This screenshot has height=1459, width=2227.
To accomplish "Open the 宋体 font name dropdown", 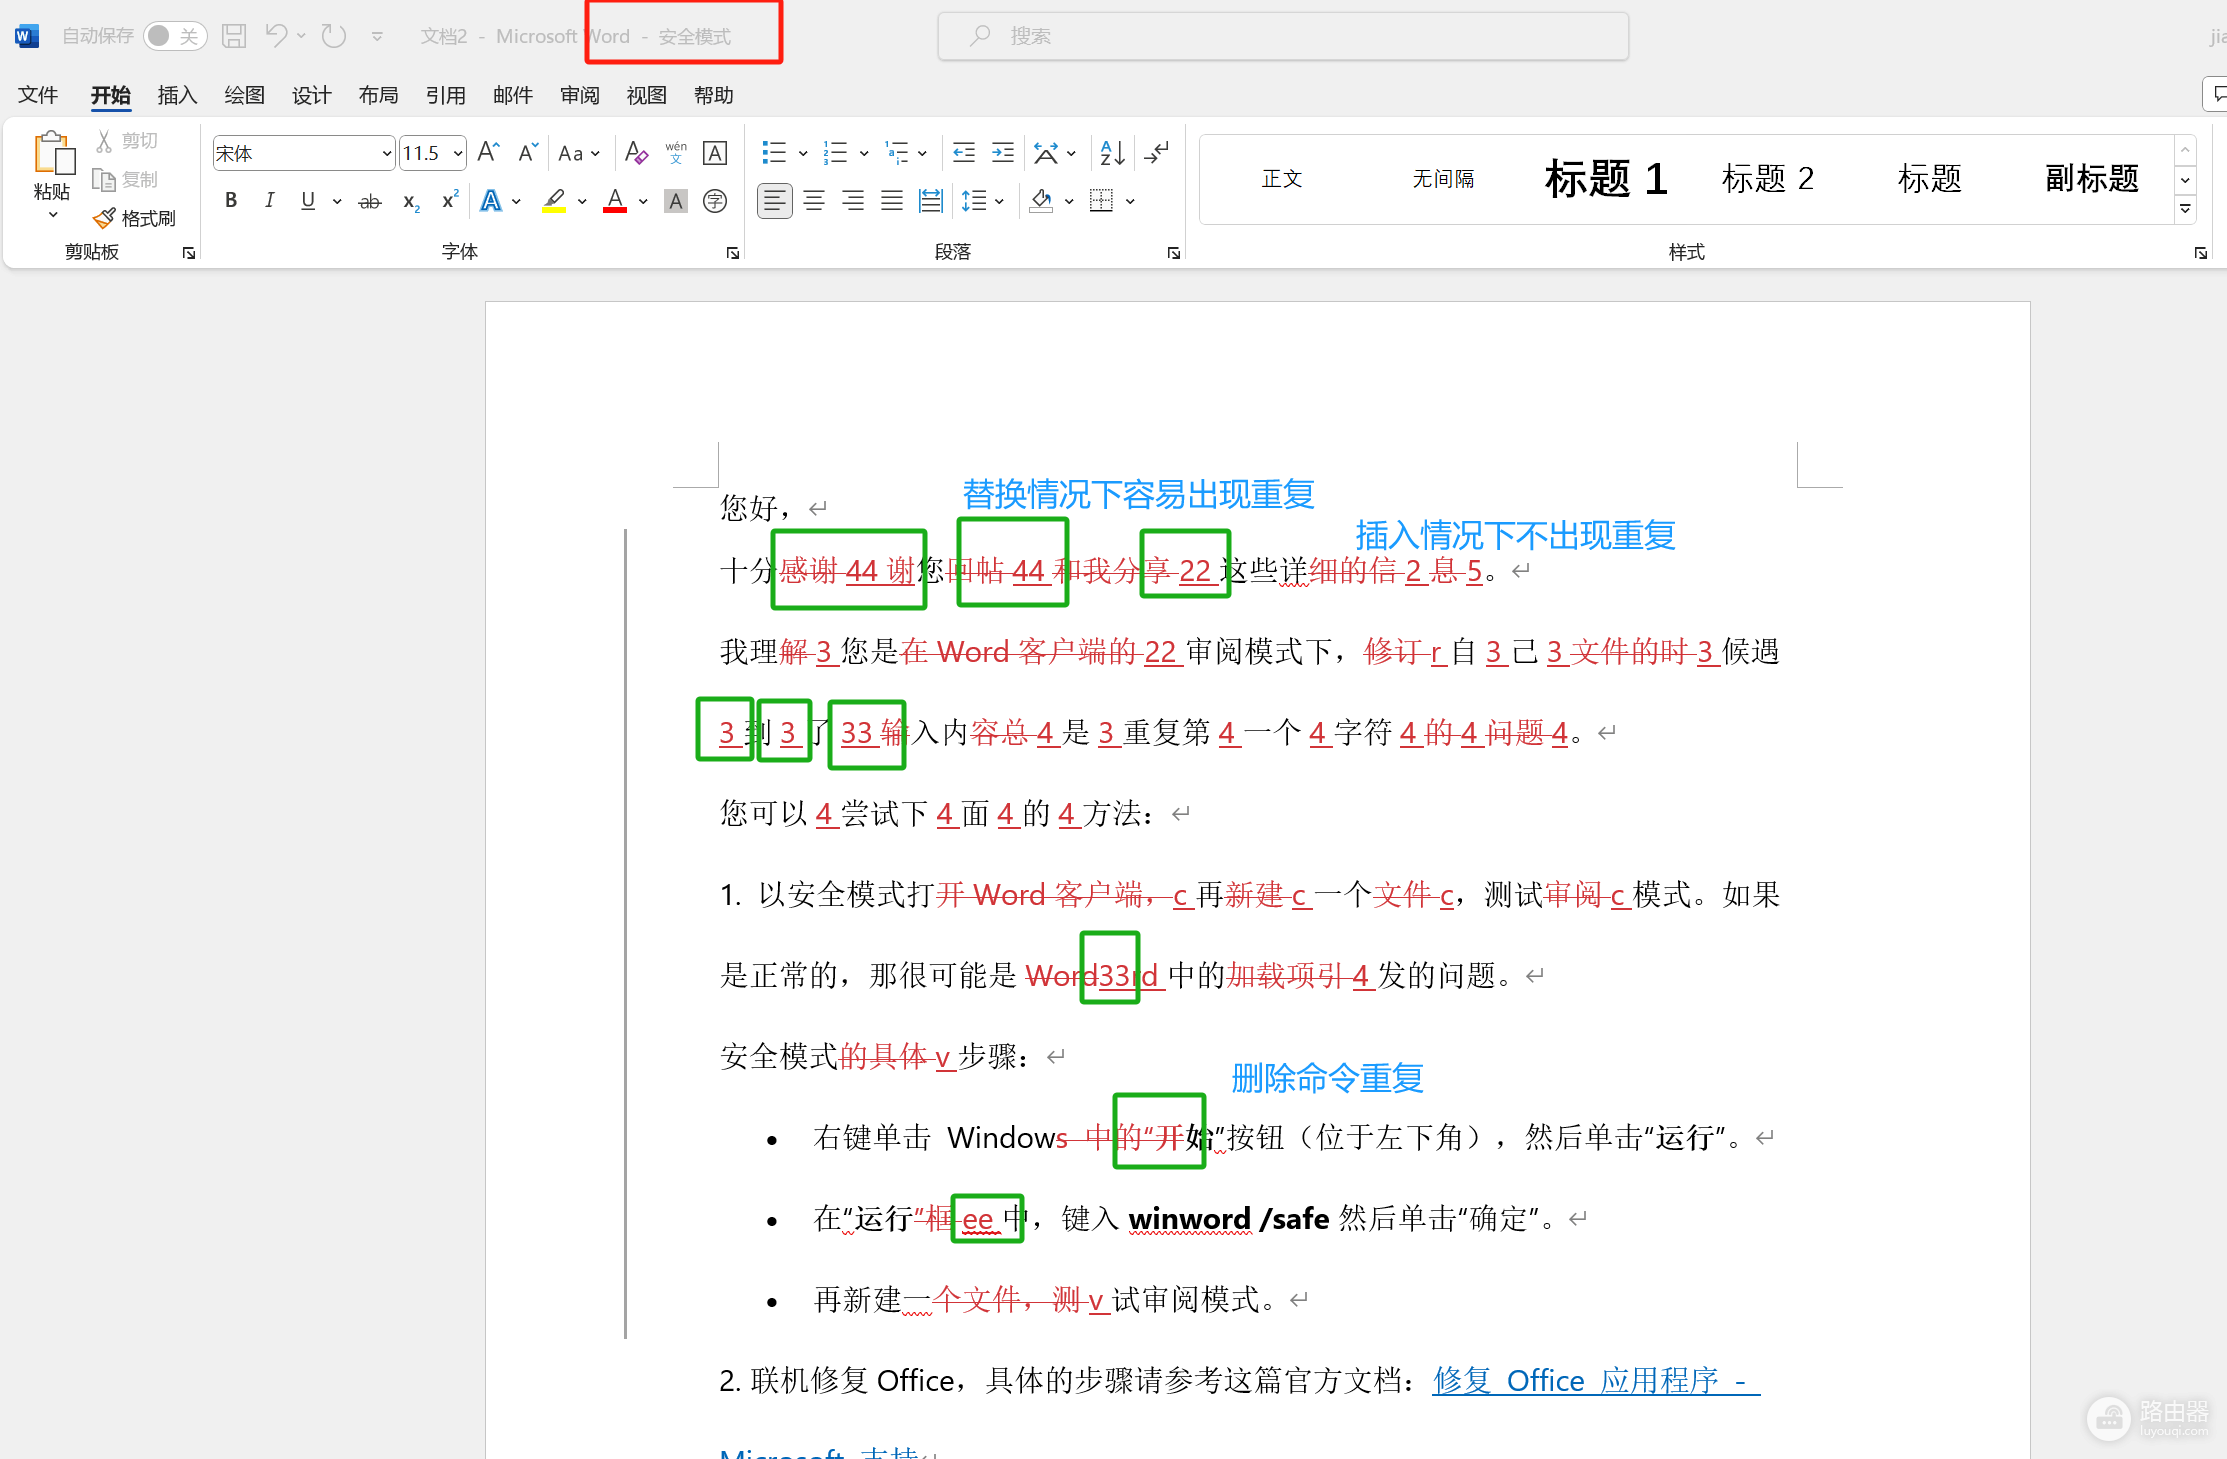I will pyautogui.click(x=387, y=153).
